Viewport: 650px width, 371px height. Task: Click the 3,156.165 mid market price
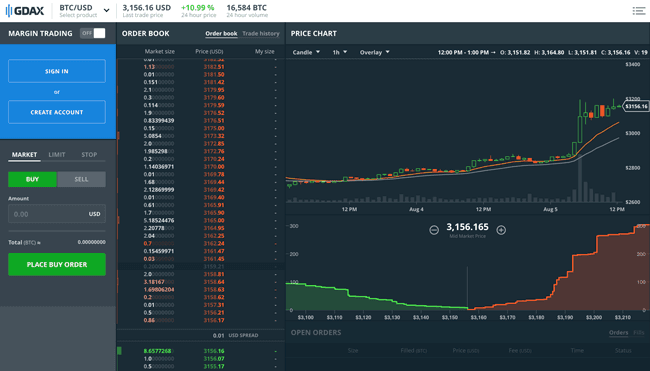(467, 227)
